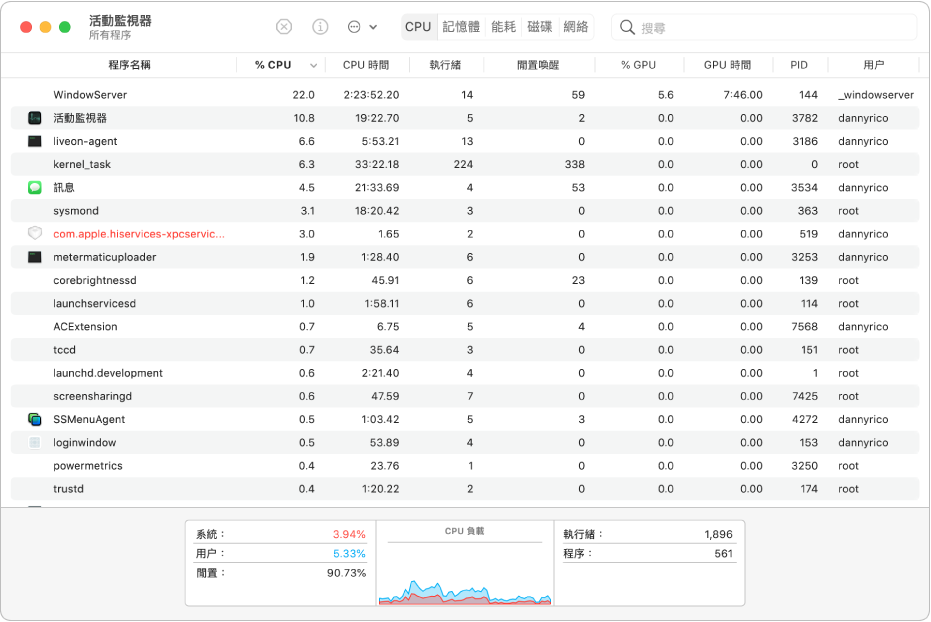
Task: Click the 程序 total 561
Action: [724, 554]
